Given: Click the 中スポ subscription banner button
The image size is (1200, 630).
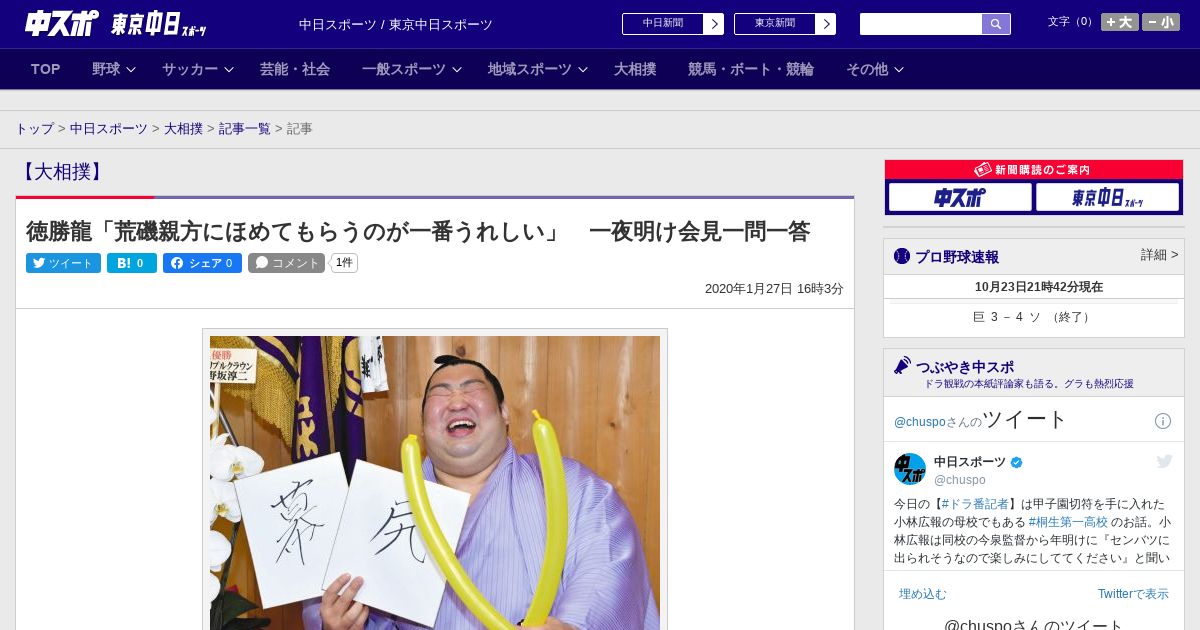Looking at the screenshot, I should [960, 197].
